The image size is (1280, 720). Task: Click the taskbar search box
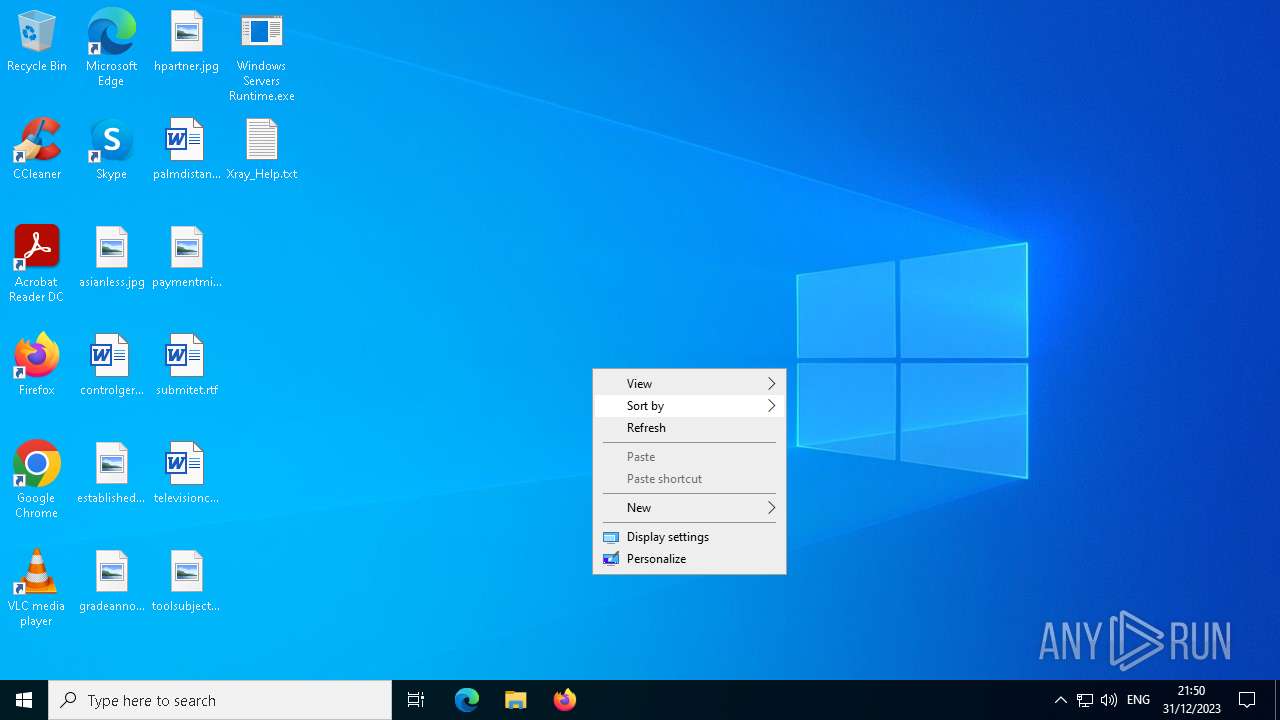pyautogui.click(x=220, y=700)
